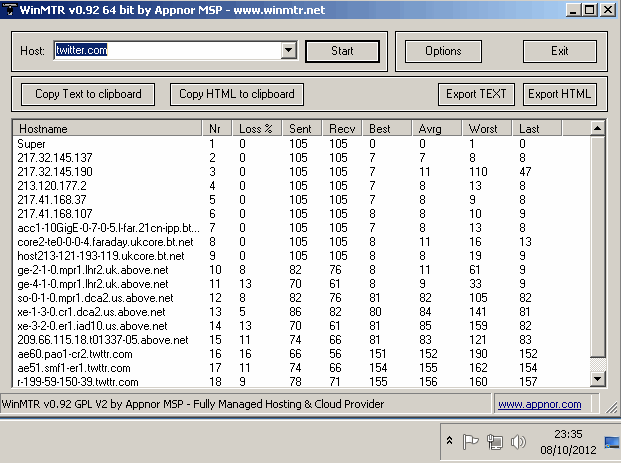Click the list scrollbar up arrow
The width and height of the screenshot is (621, 463).
click(x=597, y=128)
